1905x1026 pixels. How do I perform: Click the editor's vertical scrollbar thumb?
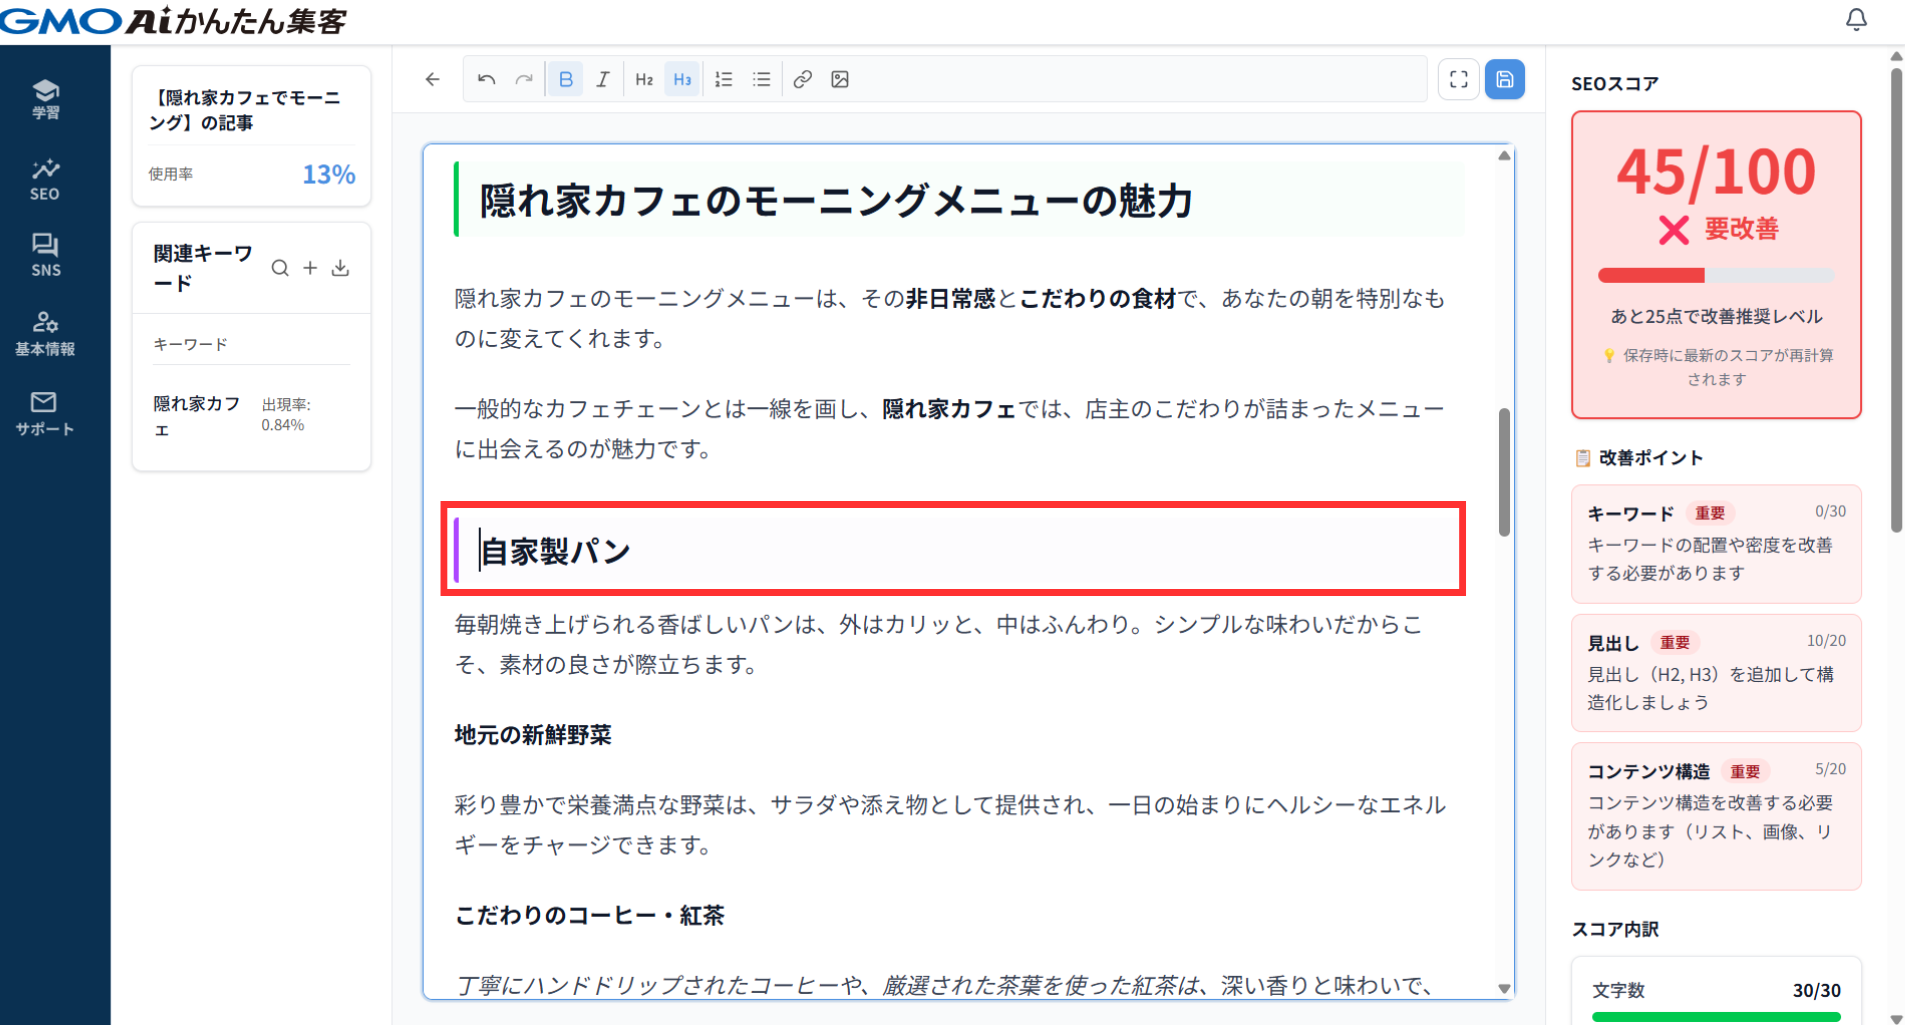coord(1504,471)
